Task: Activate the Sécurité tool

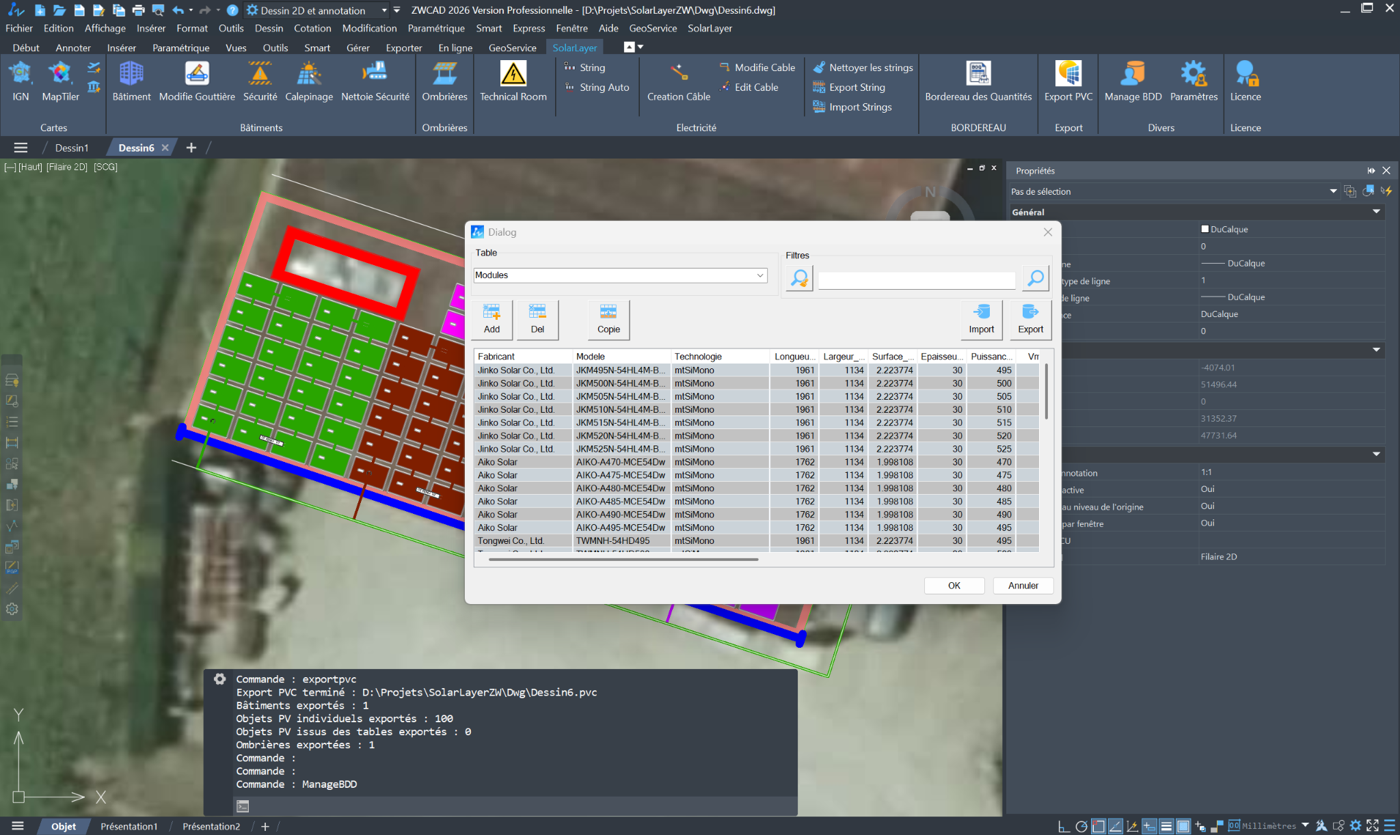Action: [260, 81]
